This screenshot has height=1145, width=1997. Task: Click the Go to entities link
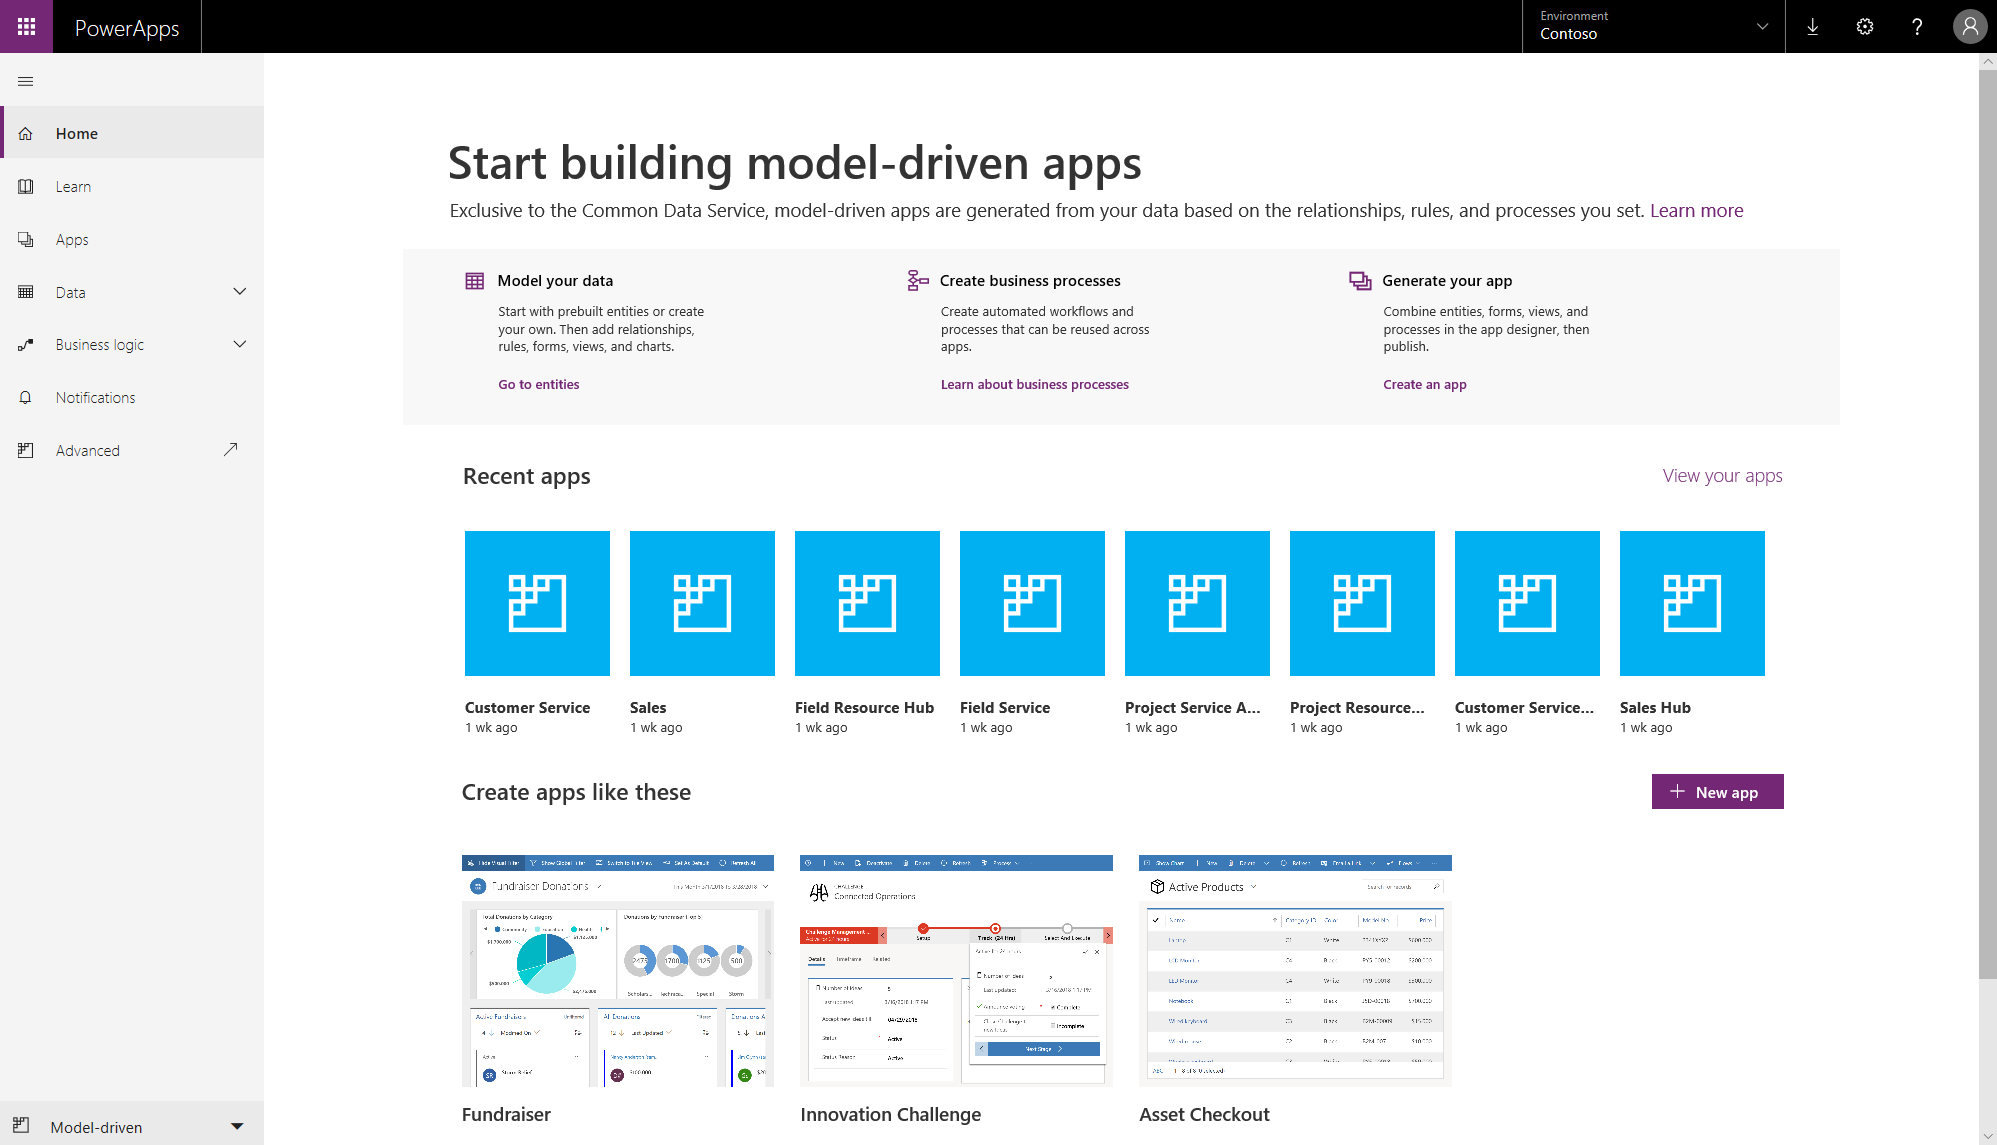coord(538,385)
